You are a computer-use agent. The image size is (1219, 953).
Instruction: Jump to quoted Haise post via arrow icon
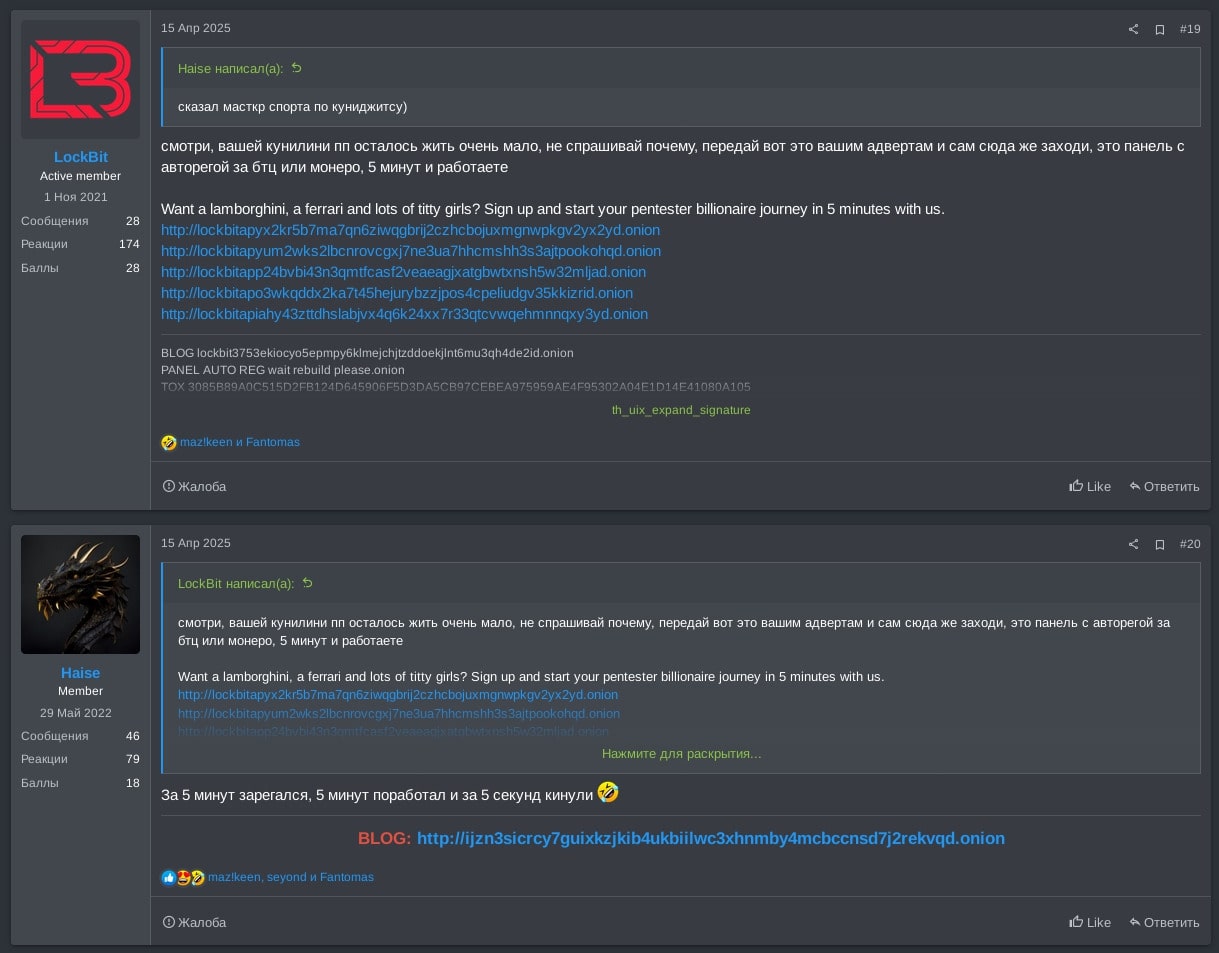coord(296,68)
